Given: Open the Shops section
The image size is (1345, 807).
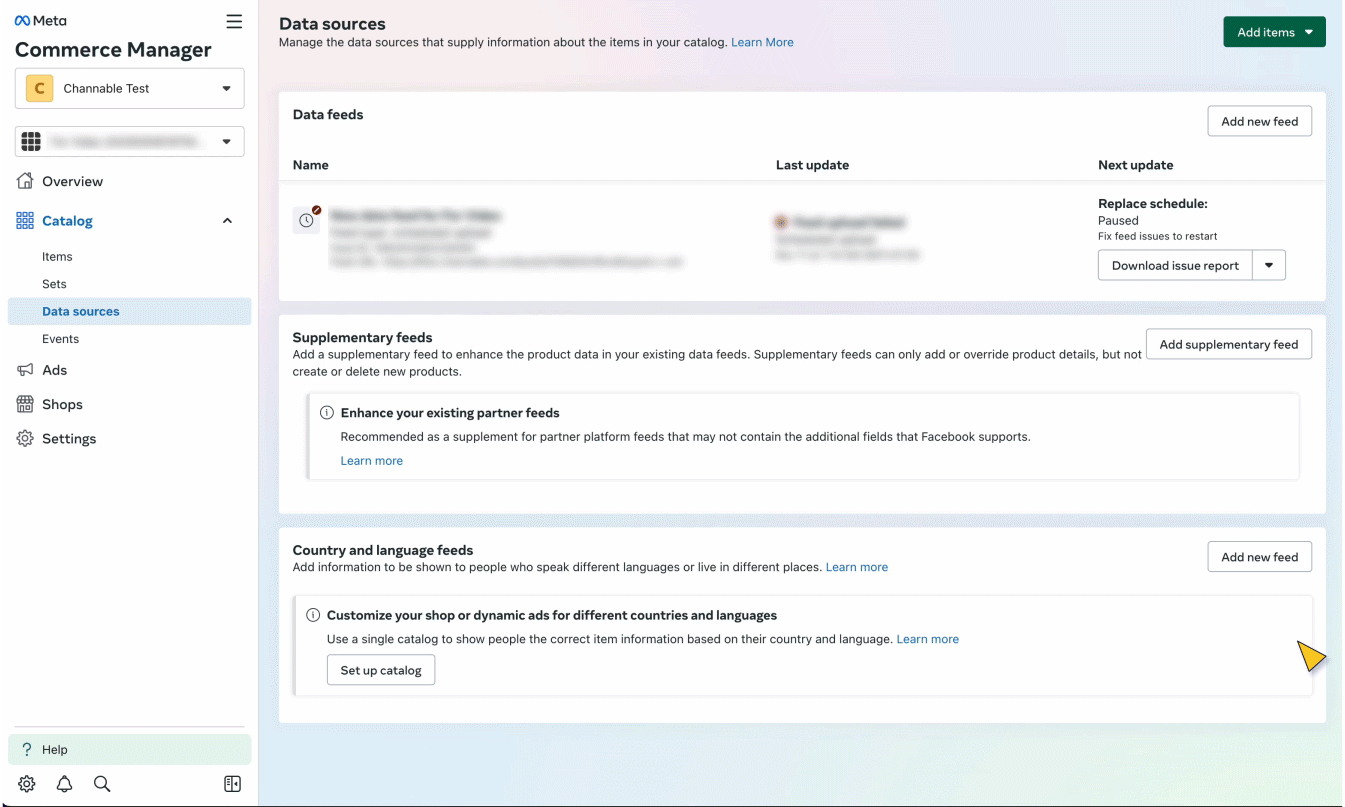Looking at the screenshot, I should pyautogui.click(x=62, y=405).
